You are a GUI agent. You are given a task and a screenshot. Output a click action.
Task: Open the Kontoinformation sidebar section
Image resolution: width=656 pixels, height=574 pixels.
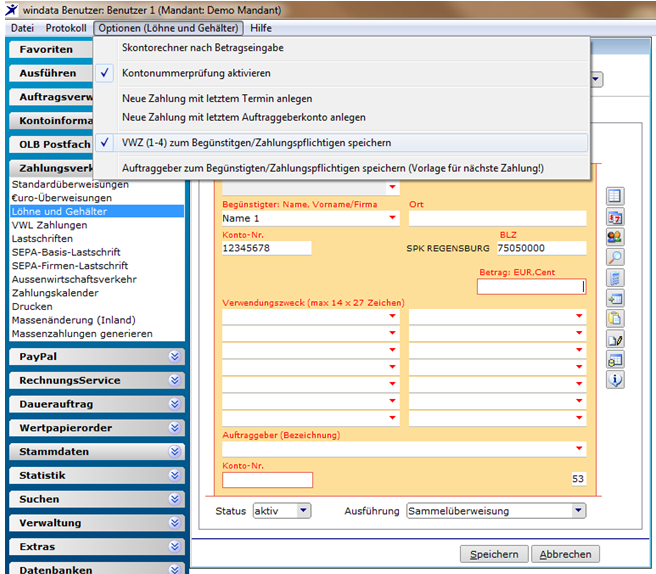pos(51,120)
